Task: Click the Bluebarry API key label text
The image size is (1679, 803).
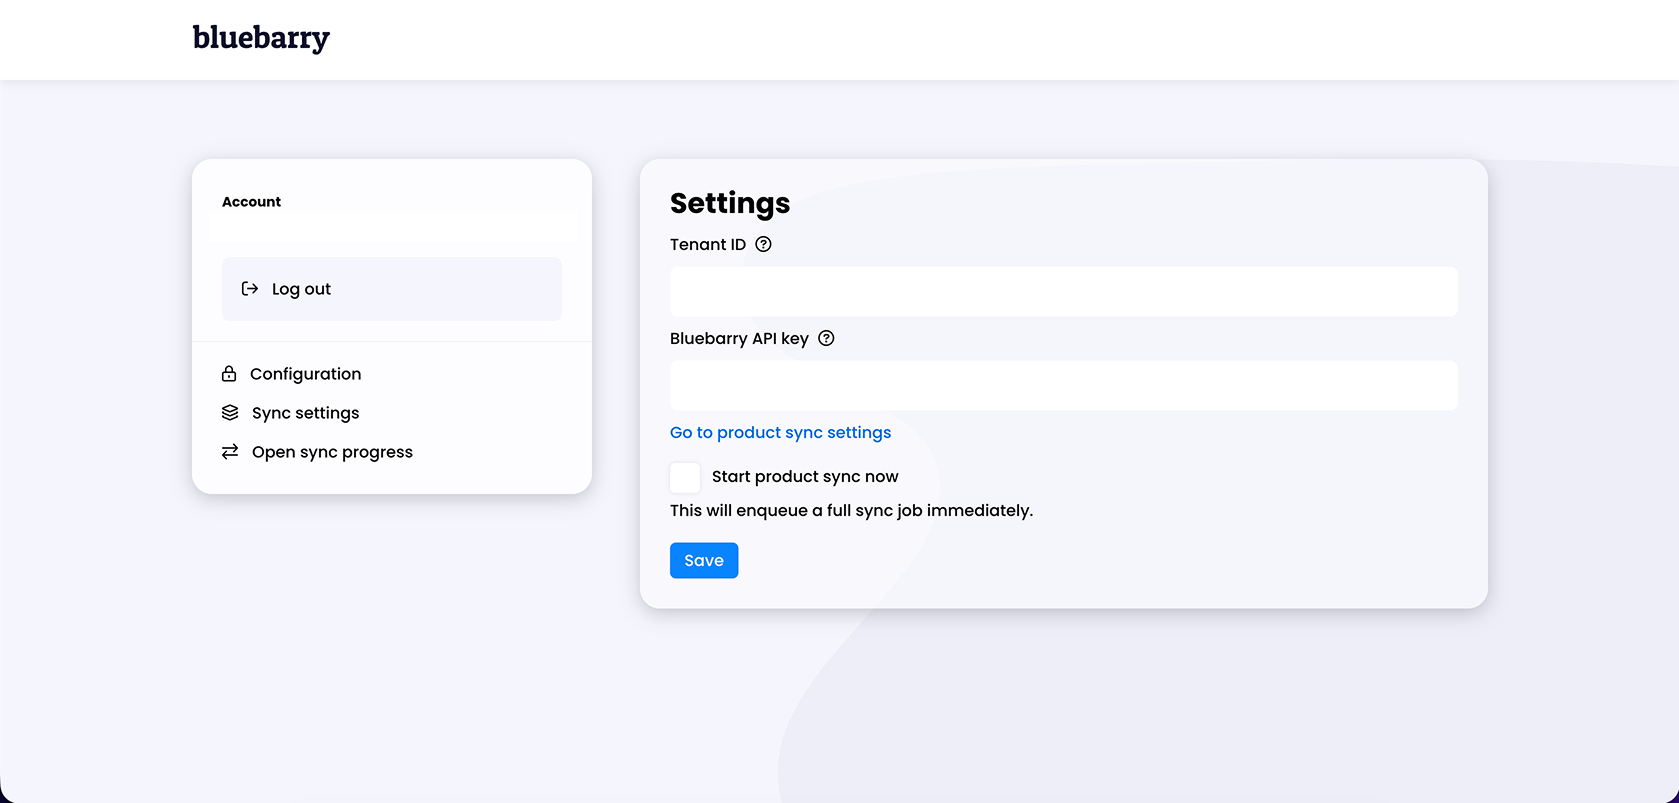Action: click(739, 338)
